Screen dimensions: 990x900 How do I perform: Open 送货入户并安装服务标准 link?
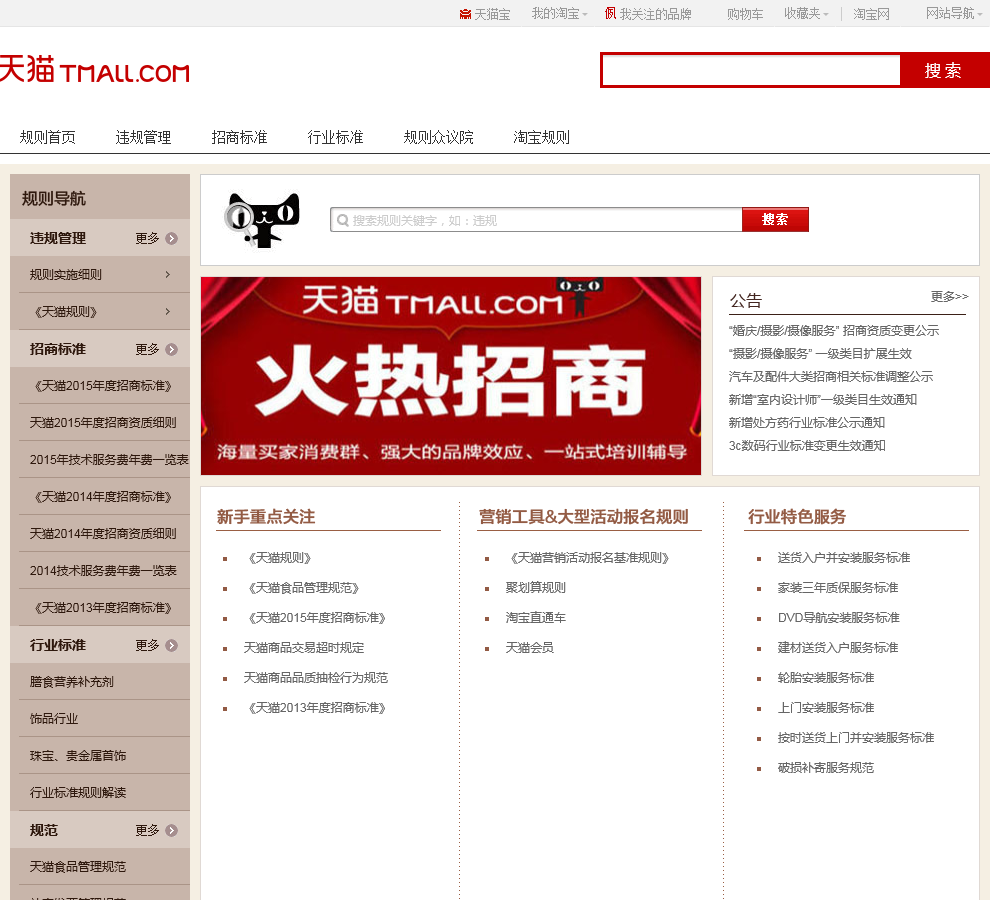(x=844, y=558)
